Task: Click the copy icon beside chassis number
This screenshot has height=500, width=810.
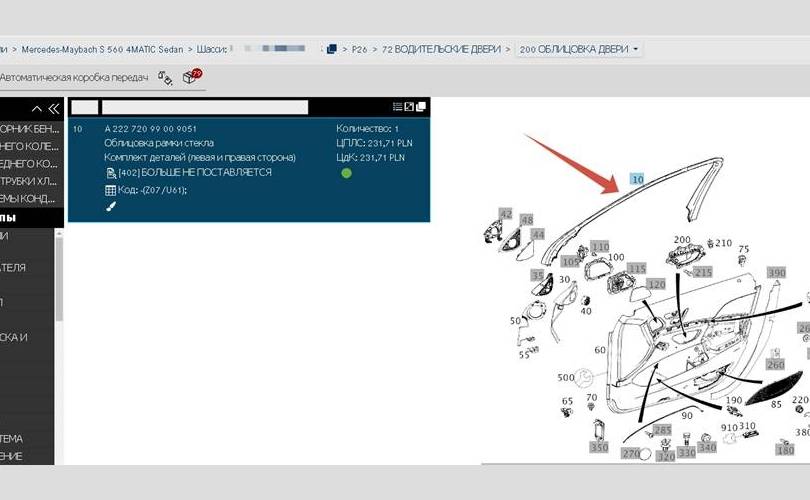Action: tap(330, 48)
